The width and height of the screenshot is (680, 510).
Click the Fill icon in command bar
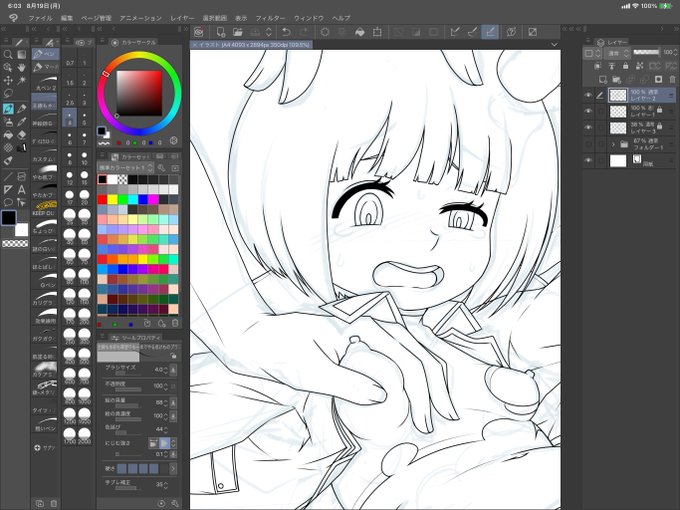[360, 32]
